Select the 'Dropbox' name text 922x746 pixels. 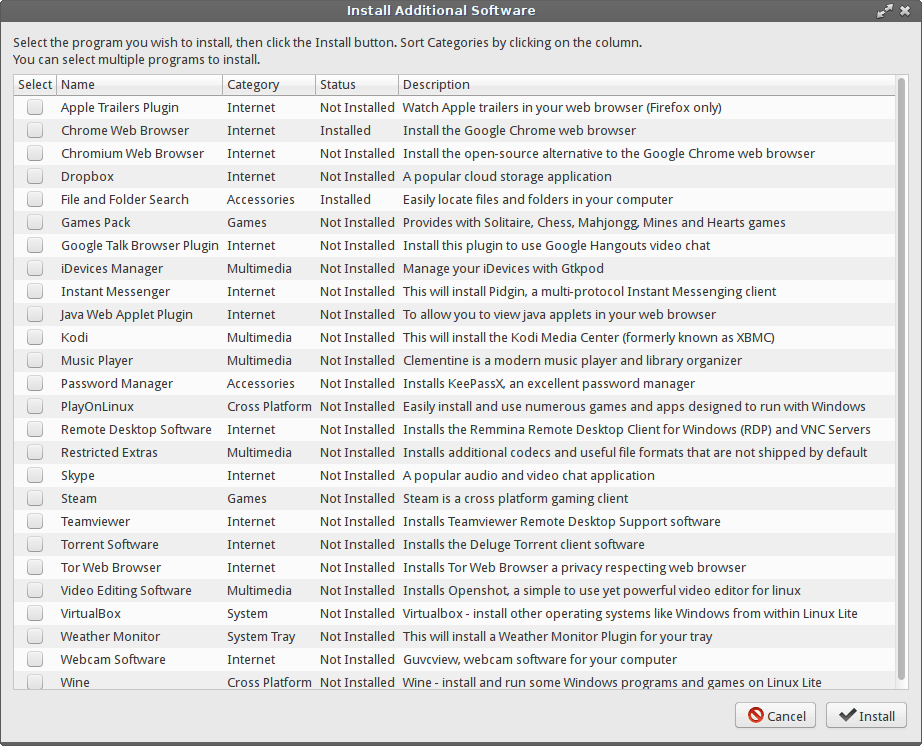click(87, 176)
